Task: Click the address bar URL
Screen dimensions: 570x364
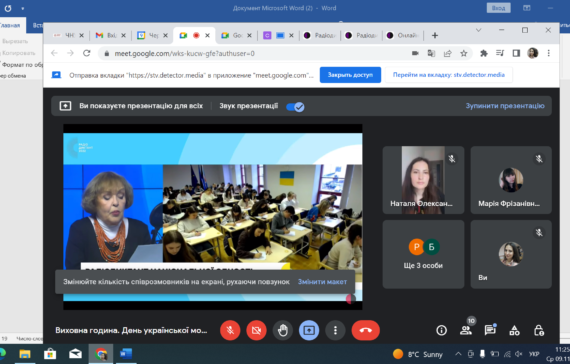Action: (x=185, y=53)
